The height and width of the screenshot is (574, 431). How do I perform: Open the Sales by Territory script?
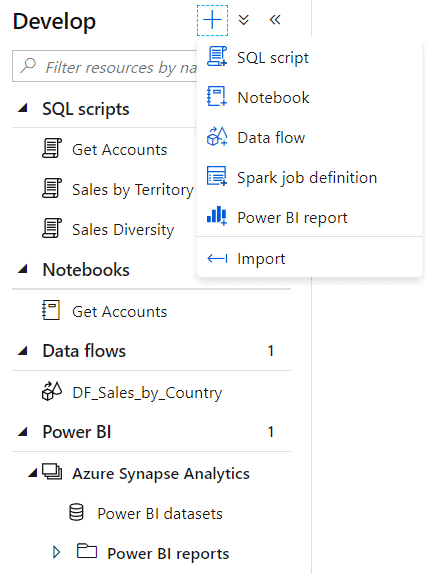(133, 190)
